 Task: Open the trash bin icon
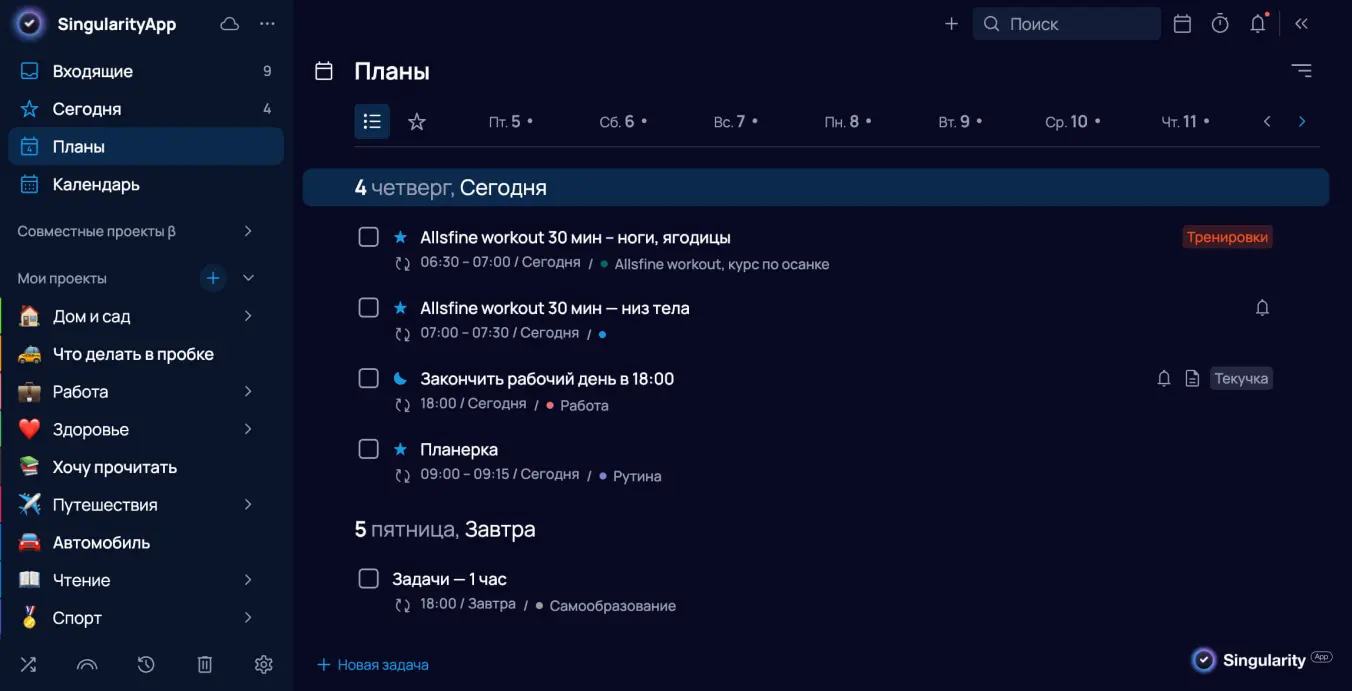(x=205, y=664)
